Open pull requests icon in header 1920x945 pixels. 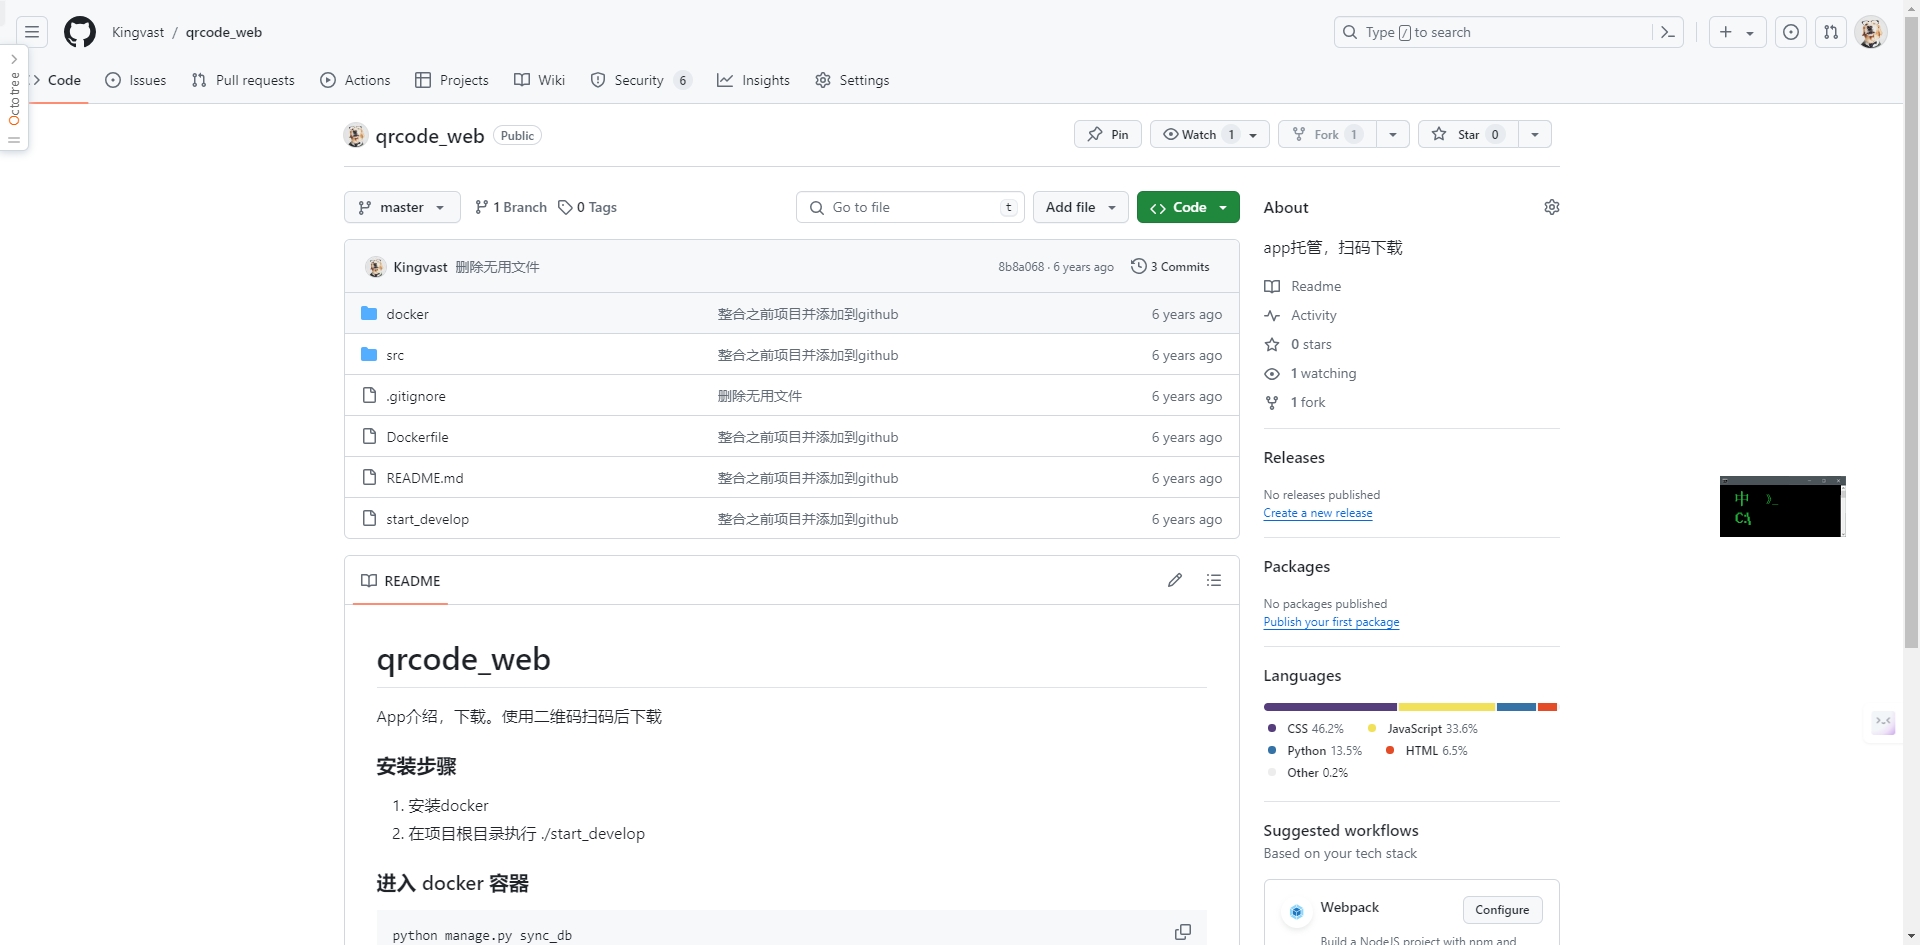[x=1831, y=32]
